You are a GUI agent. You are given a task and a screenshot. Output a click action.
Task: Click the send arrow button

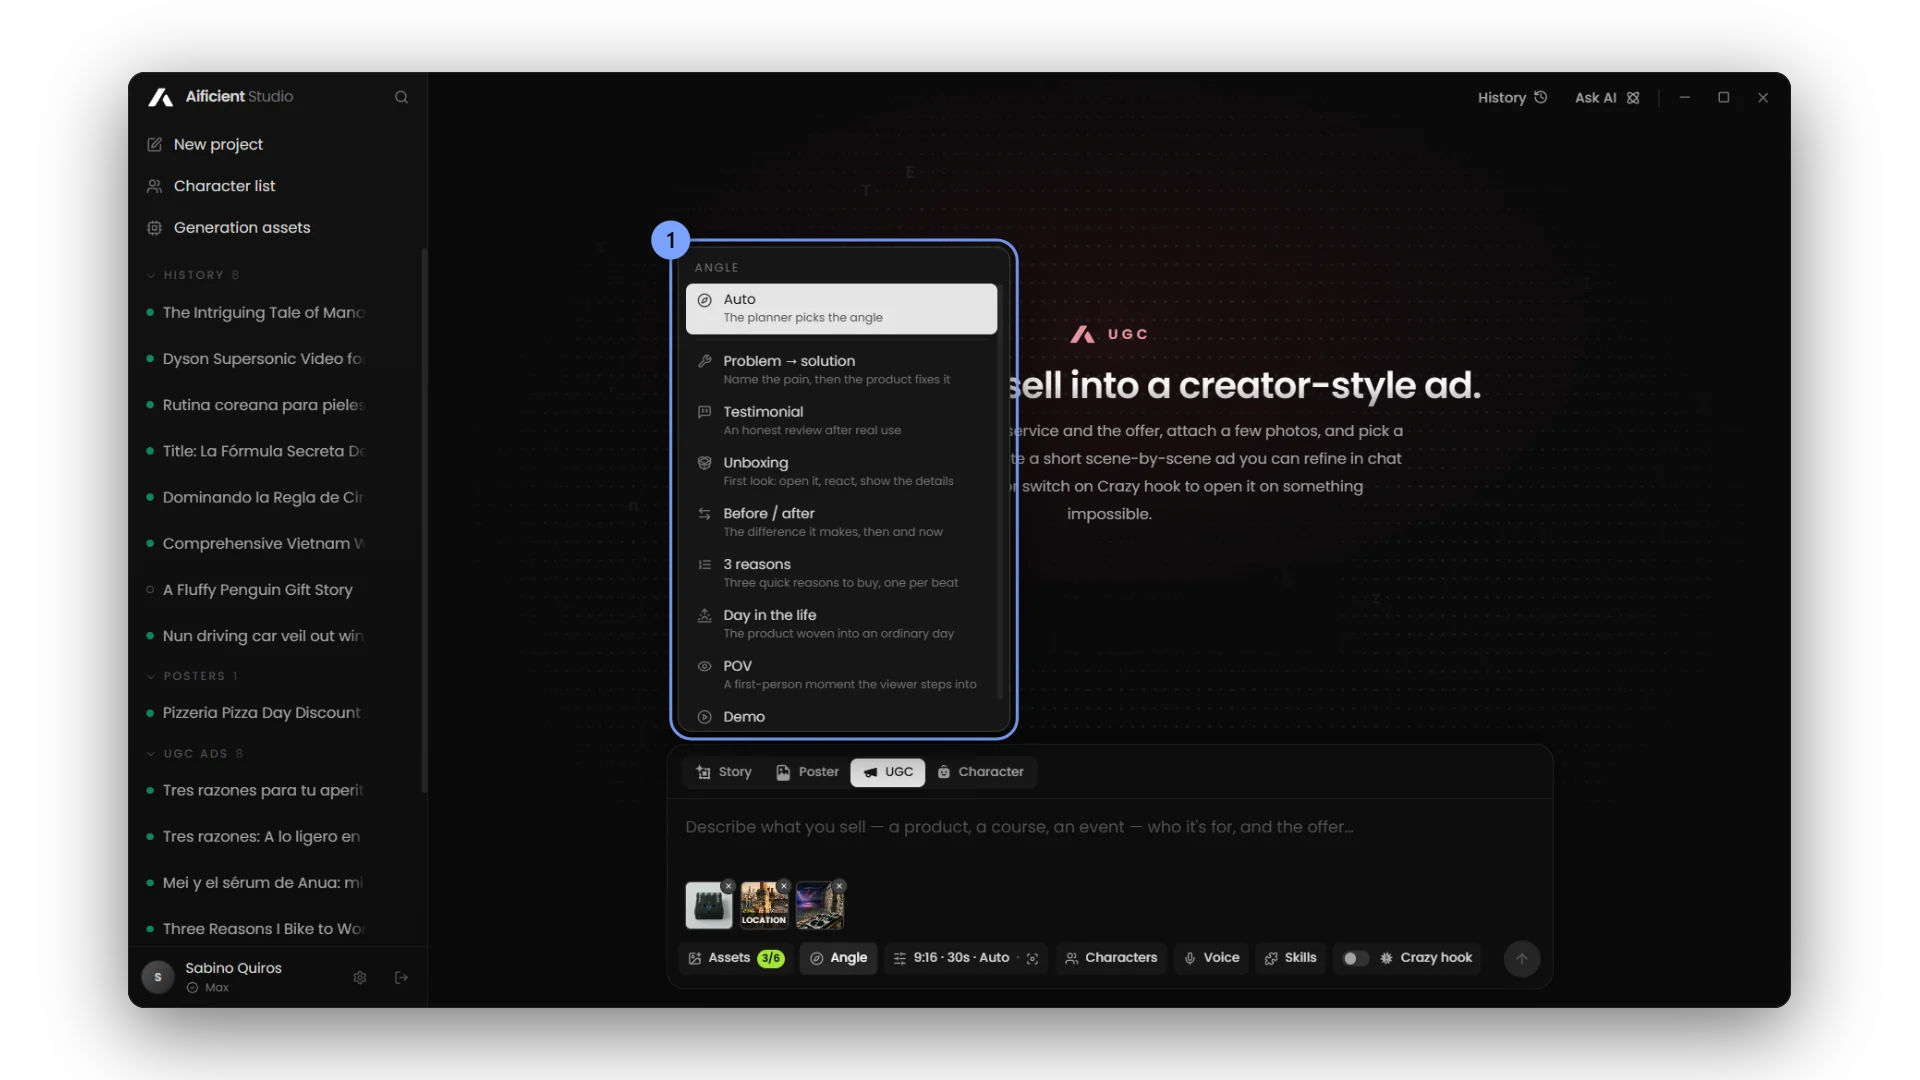(1521, 958)
